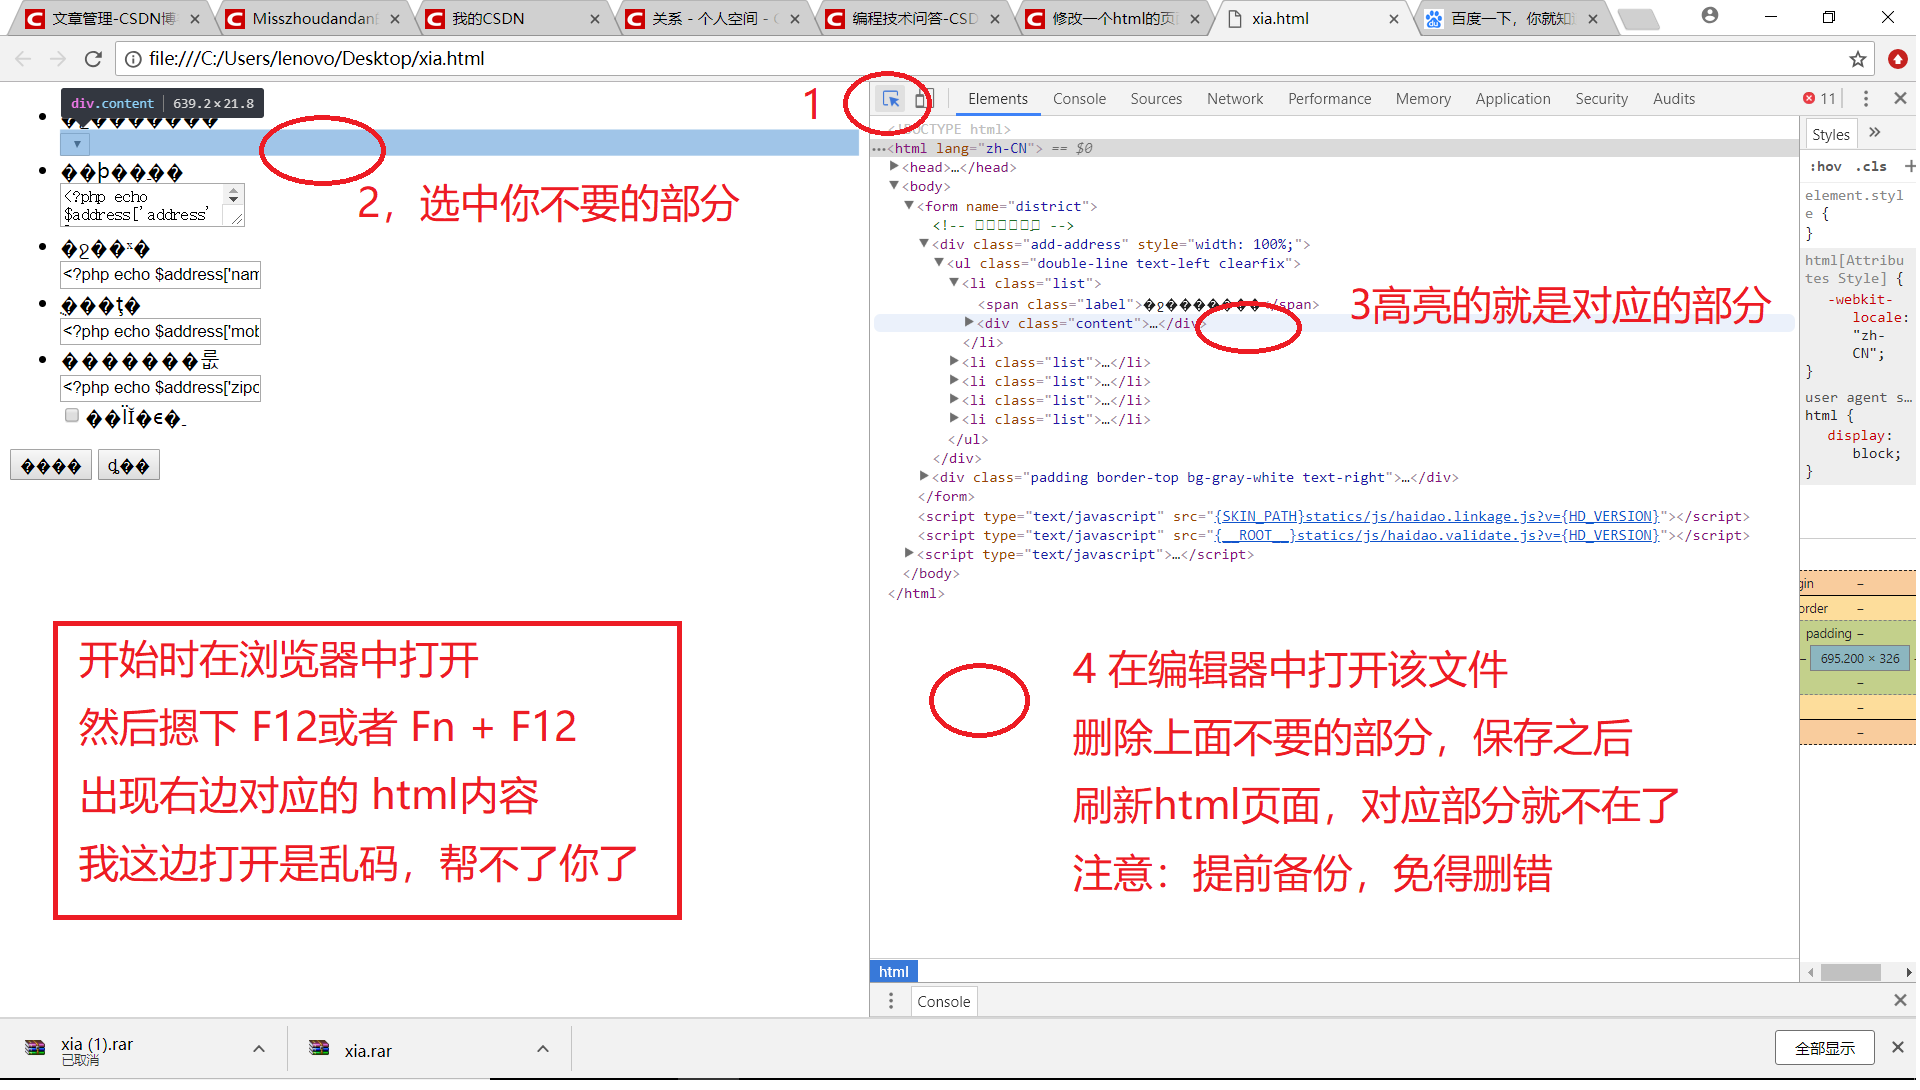The width and height of the screenshot is (1920, 1090).
Task: Switch to the Audits tab
Action: (1674, 99)
